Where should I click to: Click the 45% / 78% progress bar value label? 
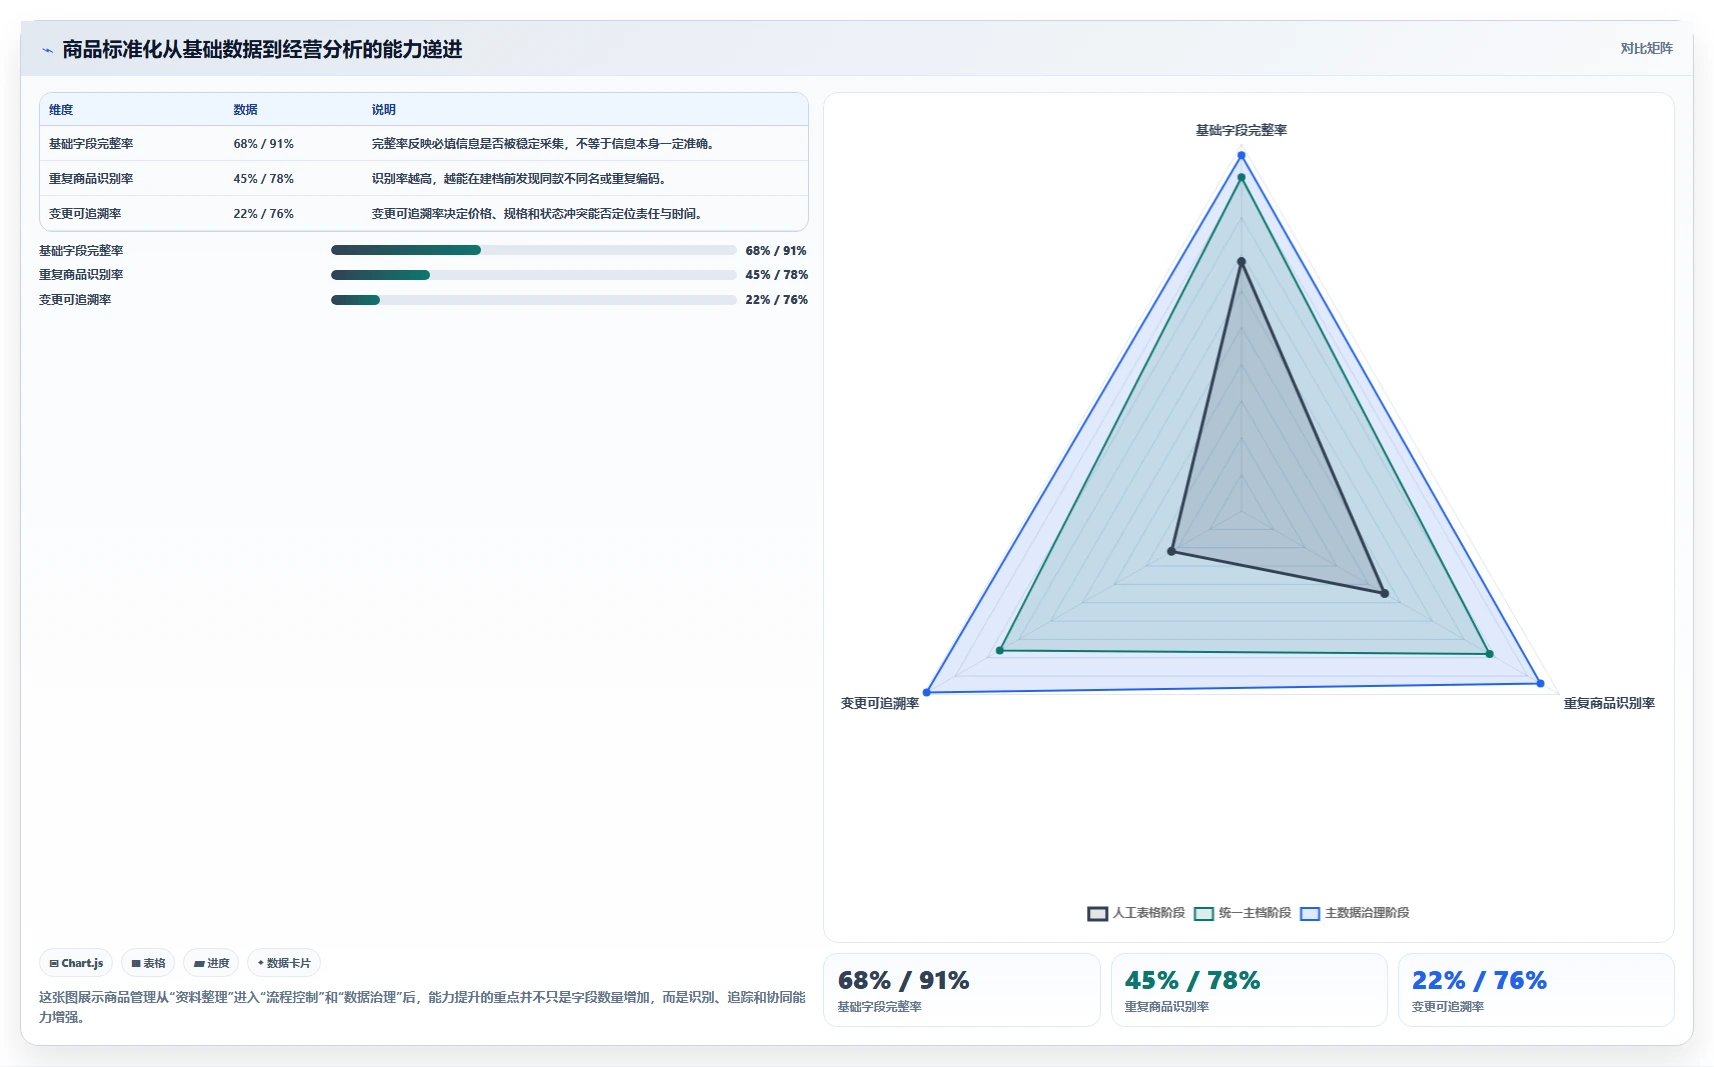776,275
